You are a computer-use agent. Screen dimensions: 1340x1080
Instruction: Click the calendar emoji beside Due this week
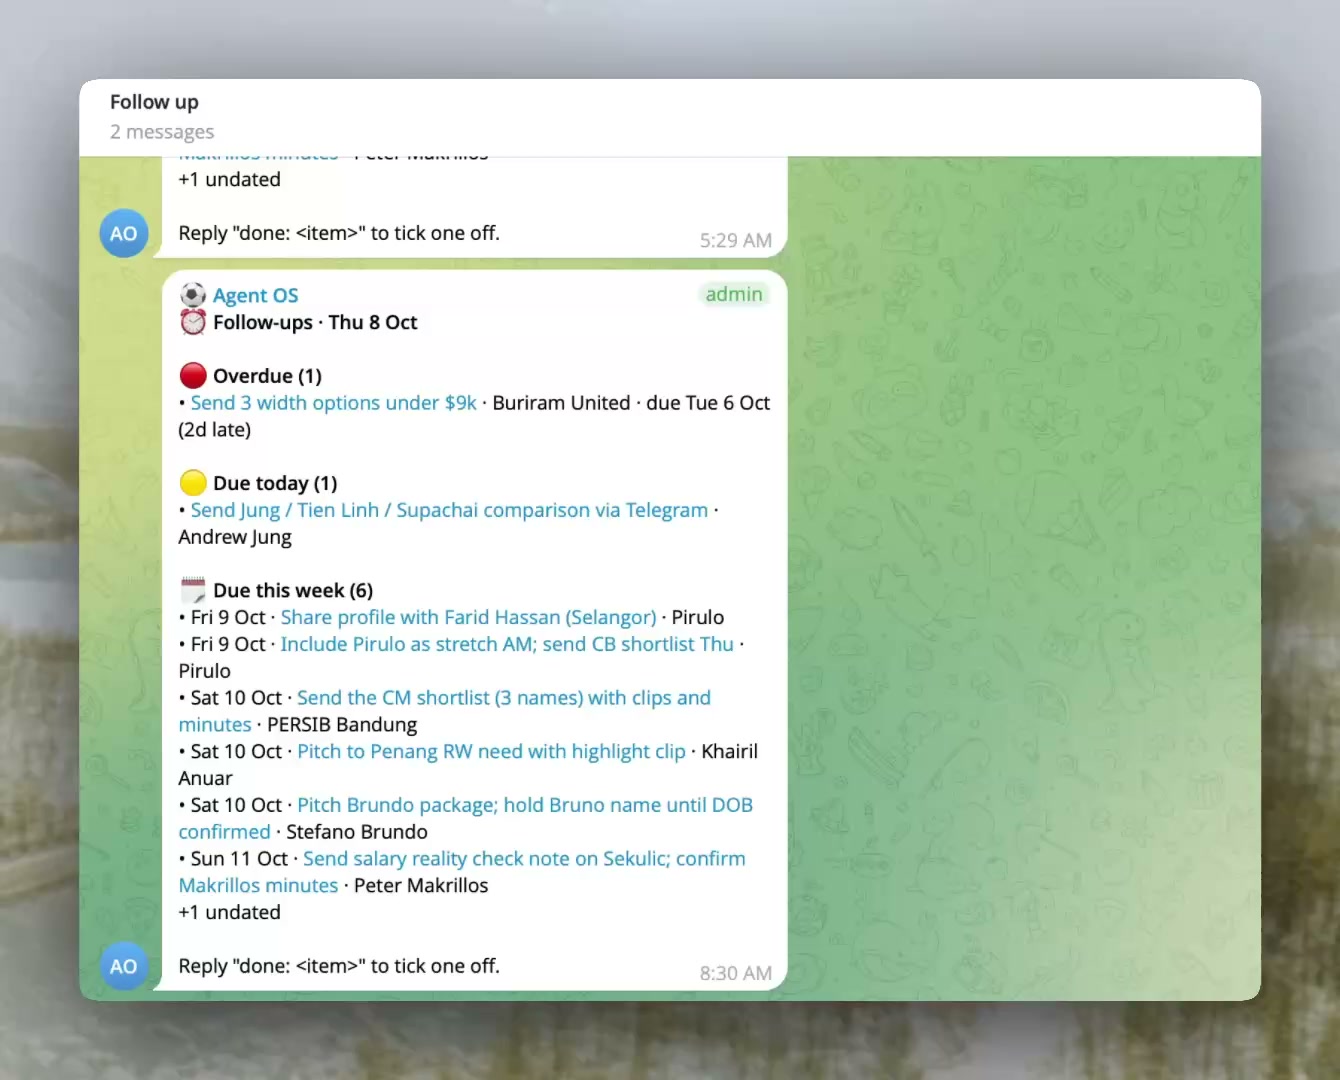(193, 590)
